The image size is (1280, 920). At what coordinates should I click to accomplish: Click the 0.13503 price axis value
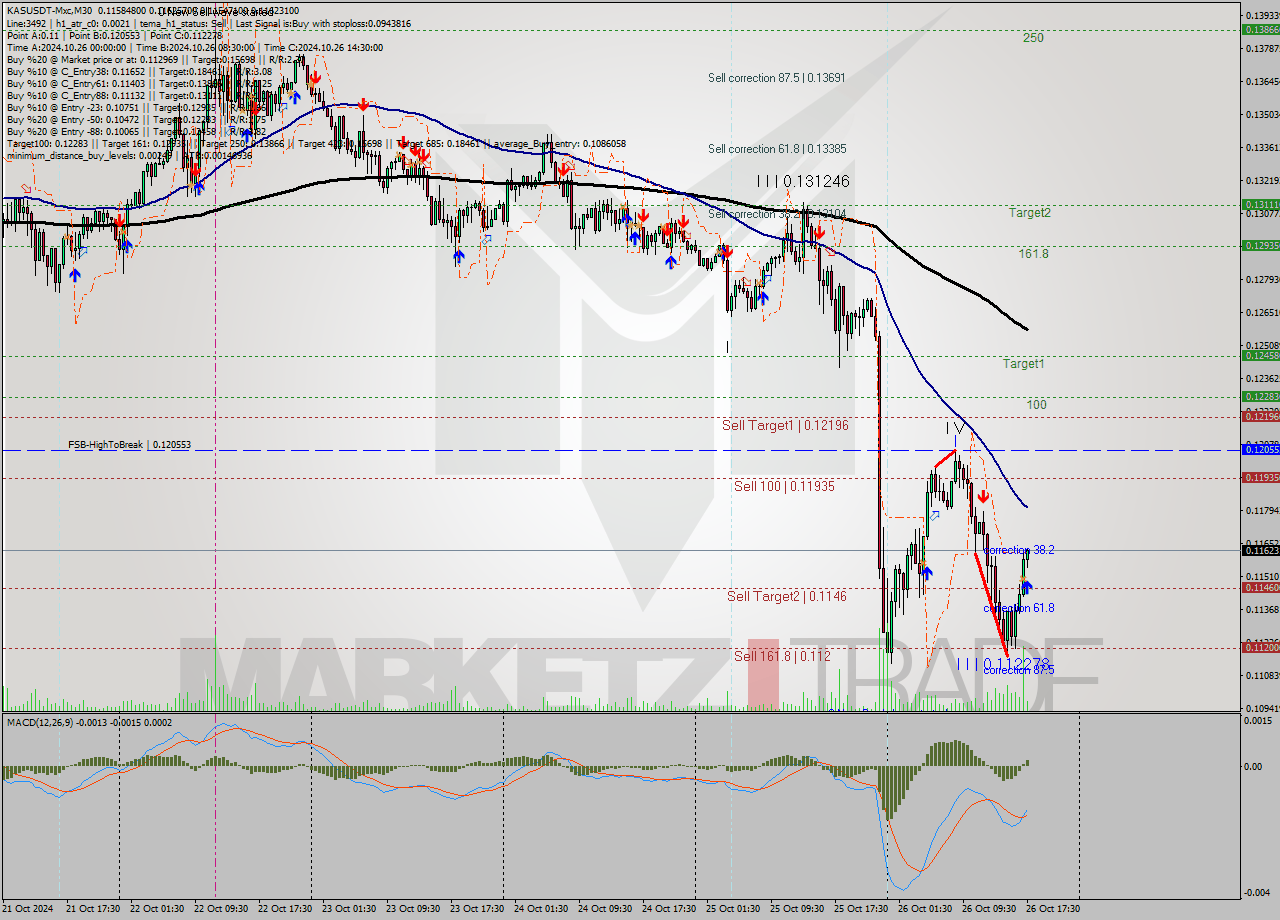pos(1262,114)
